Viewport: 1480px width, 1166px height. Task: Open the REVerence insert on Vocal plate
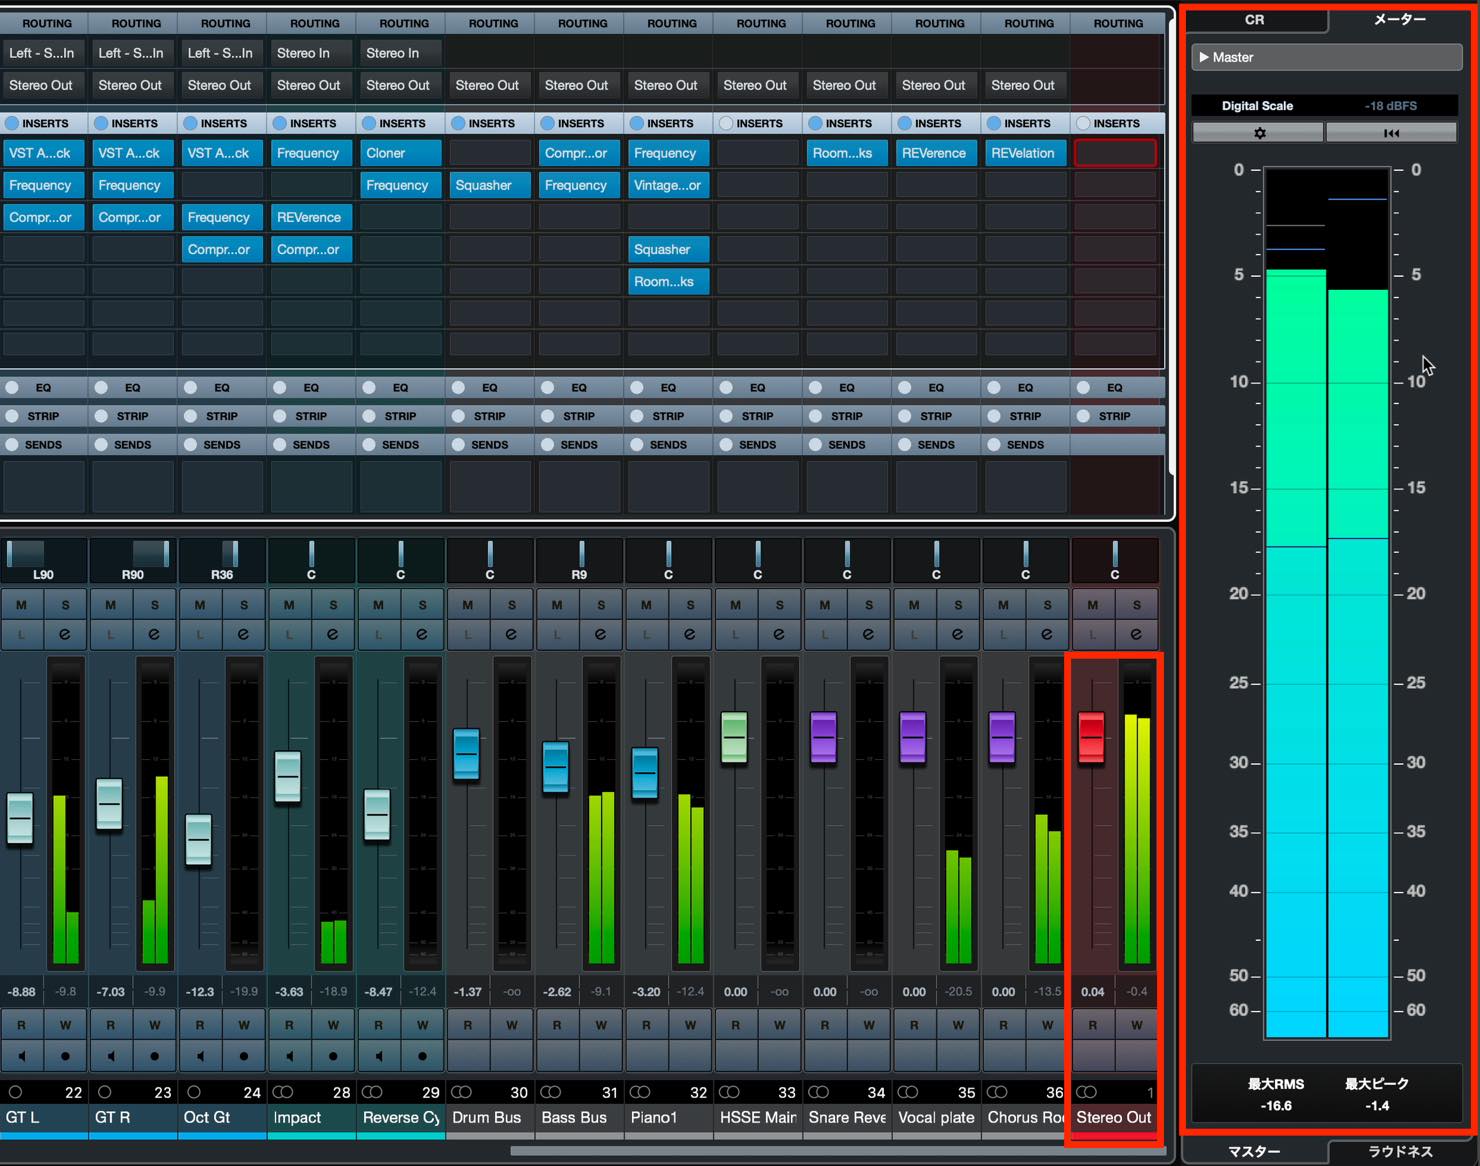[x=934, y=153]
